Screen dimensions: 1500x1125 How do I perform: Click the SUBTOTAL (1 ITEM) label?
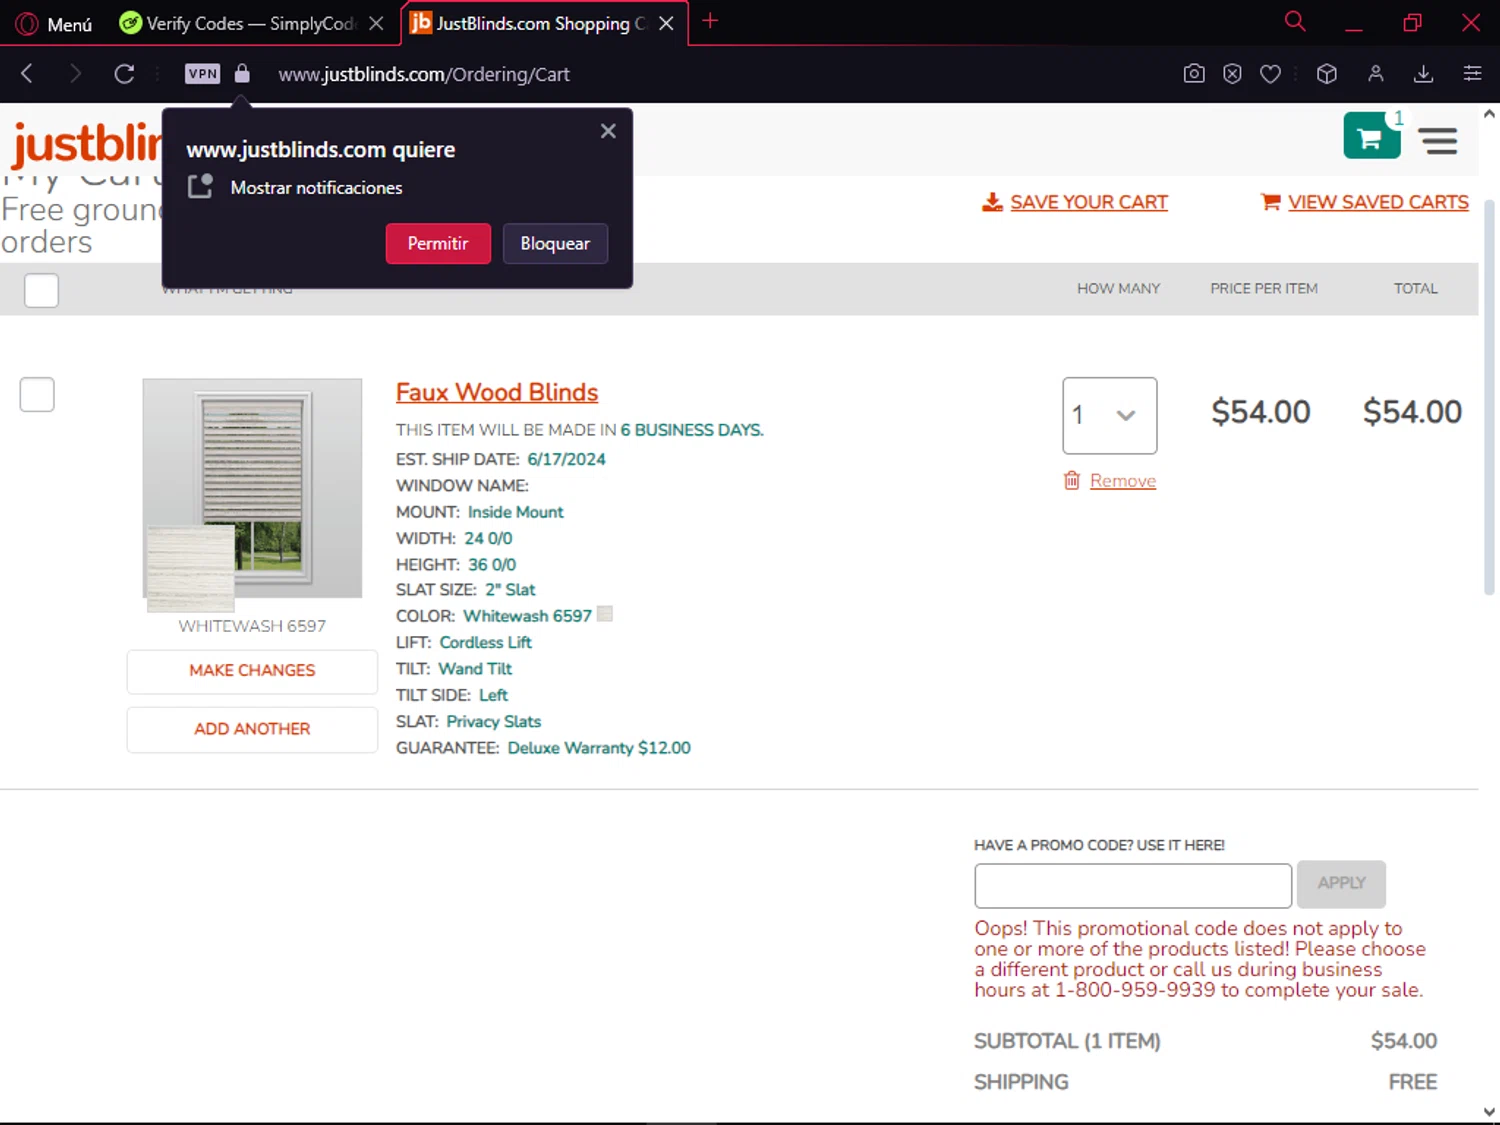1067,1041
